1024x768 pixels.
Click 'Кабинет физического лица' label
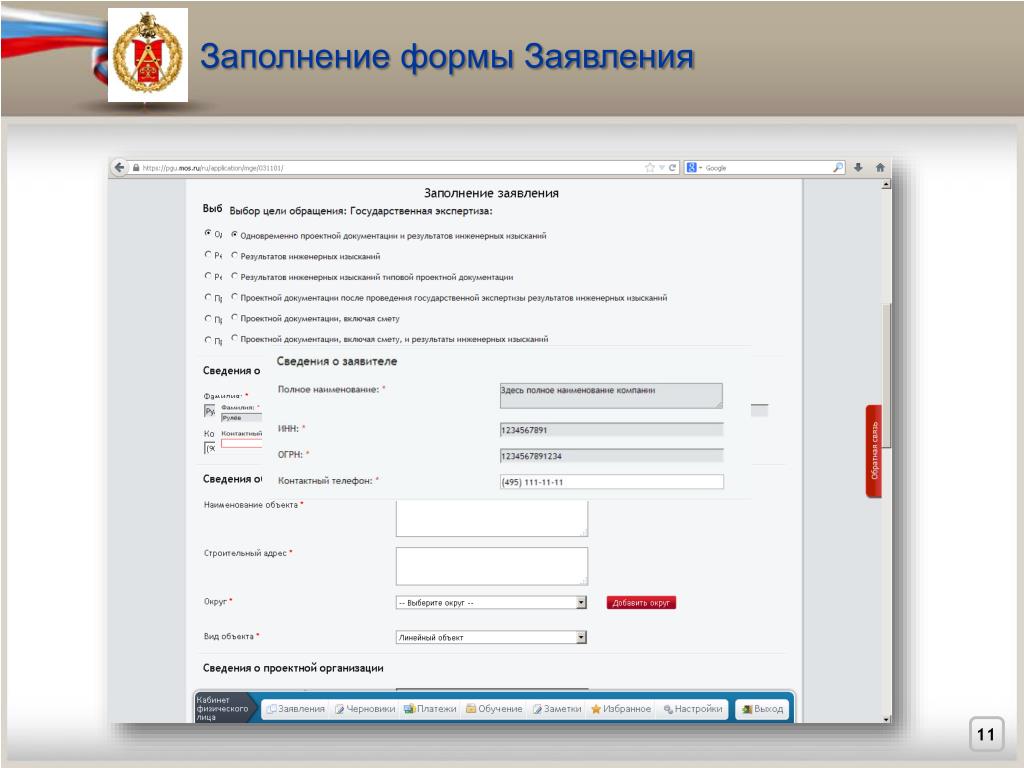pyautogui.click(x=222, y=709)
